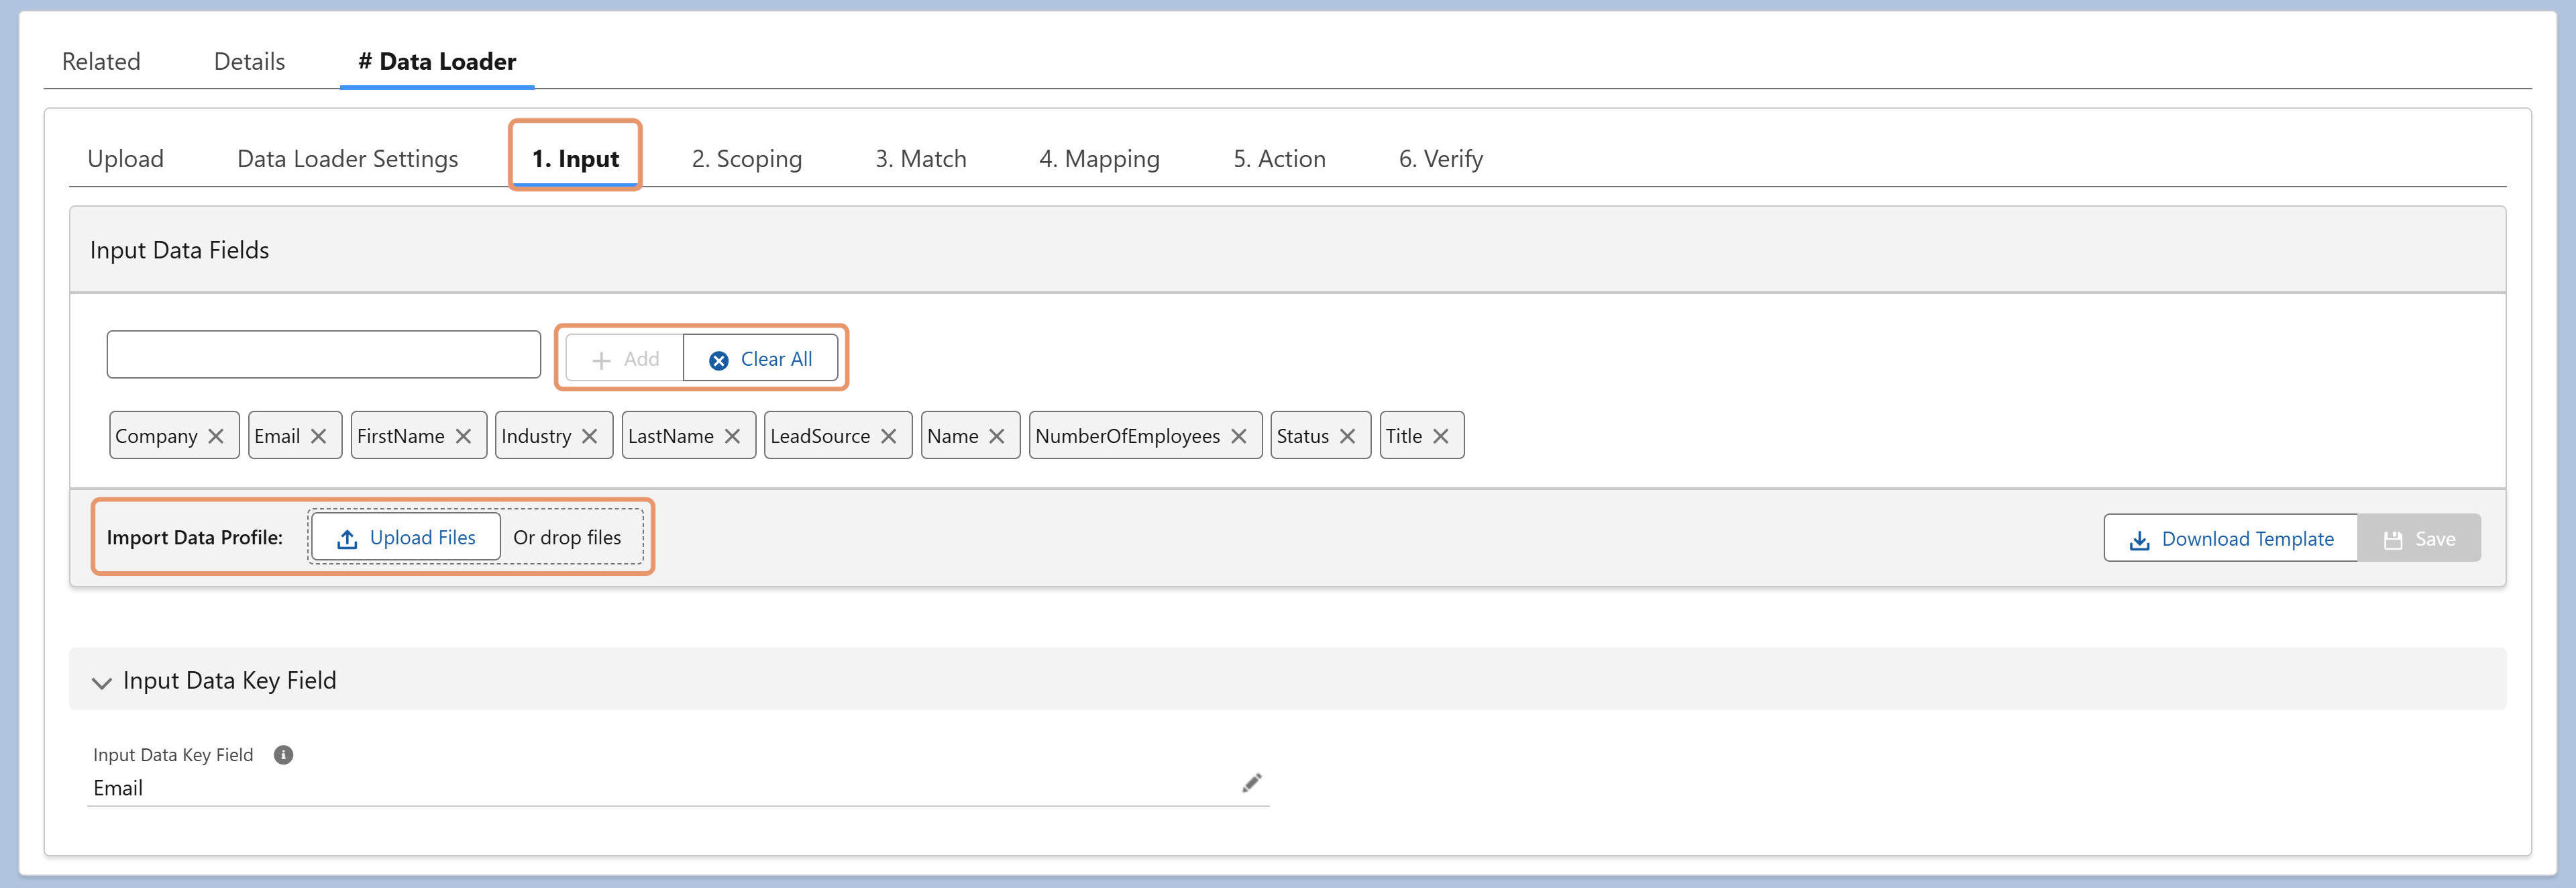The image size is (2576, 888).
Task: Switch to the 2. Scoping tab
Action: pos(746,159)
